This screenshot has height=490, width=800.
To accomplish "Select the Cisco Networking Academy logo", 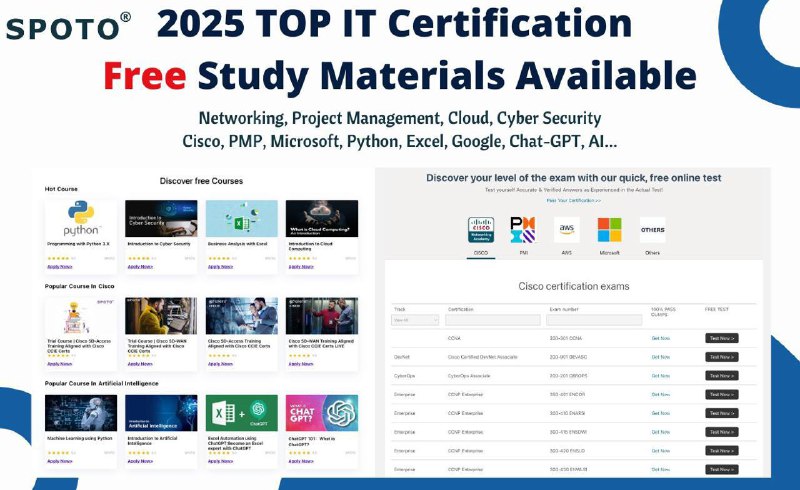I will pos(481,230).
